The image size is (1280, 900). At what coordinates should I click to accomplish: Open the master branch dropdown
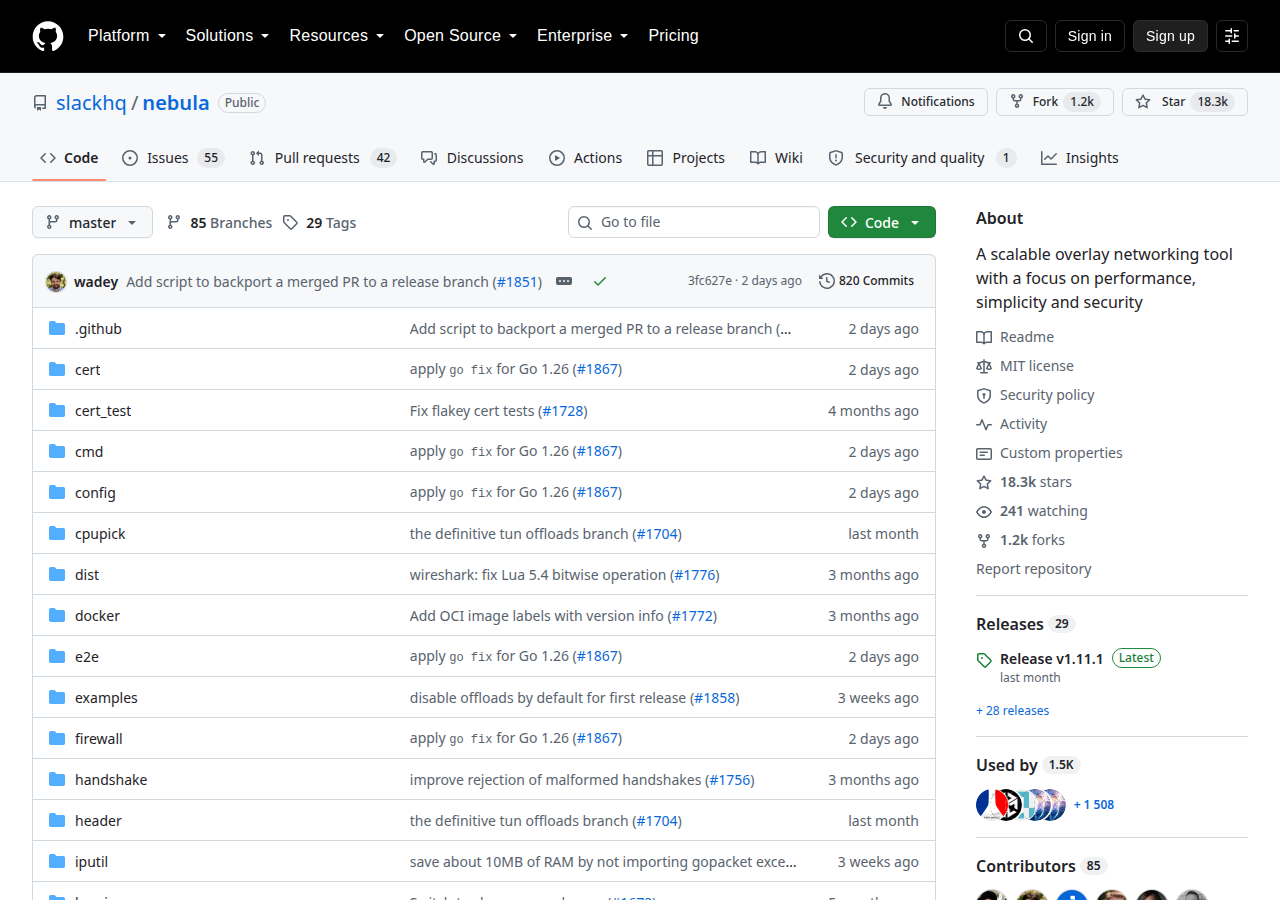92,222
